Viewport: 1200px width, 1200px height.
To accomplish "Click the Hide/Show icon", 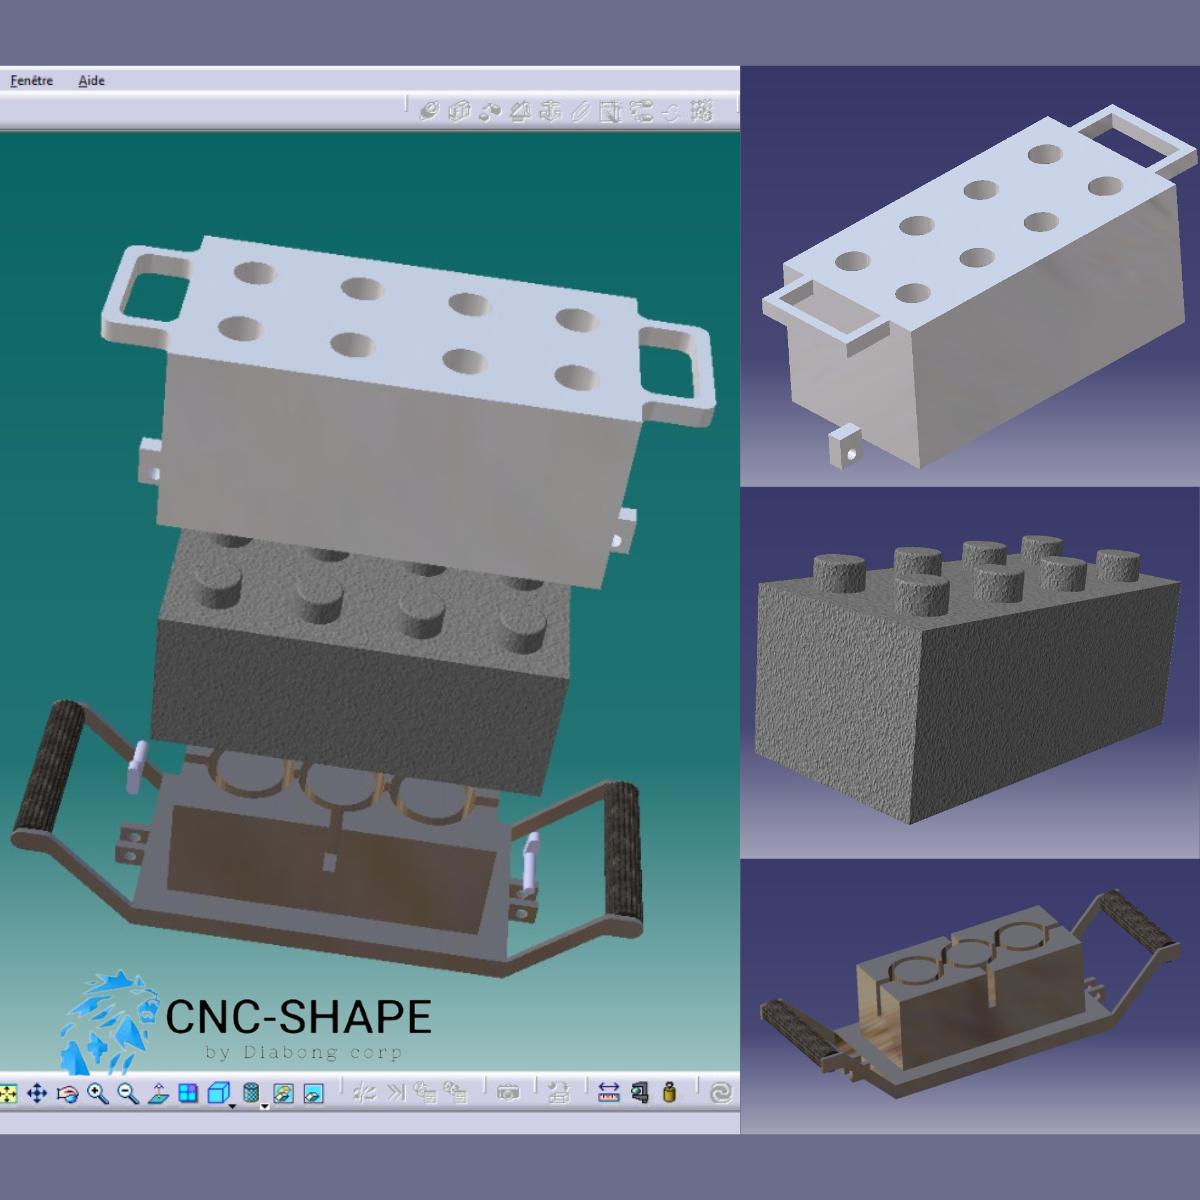I will pos(284,1093).
